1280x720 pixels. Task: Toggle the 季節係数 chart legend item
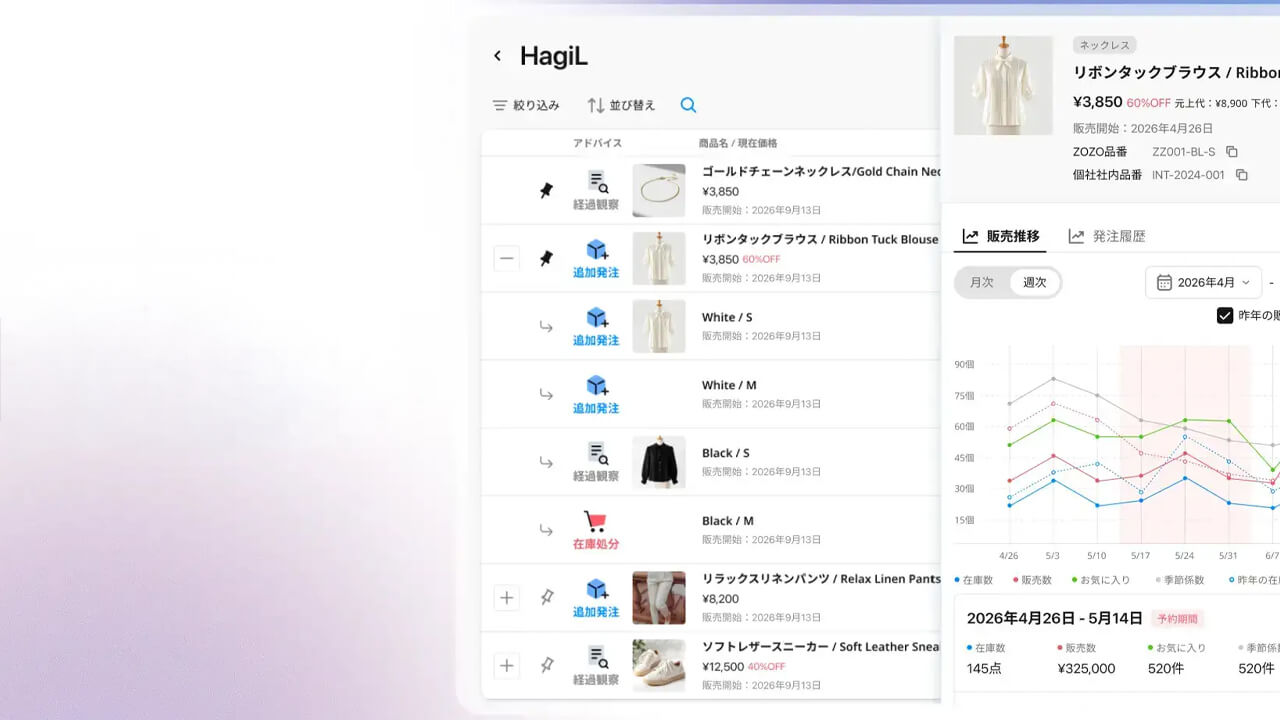1180,580
